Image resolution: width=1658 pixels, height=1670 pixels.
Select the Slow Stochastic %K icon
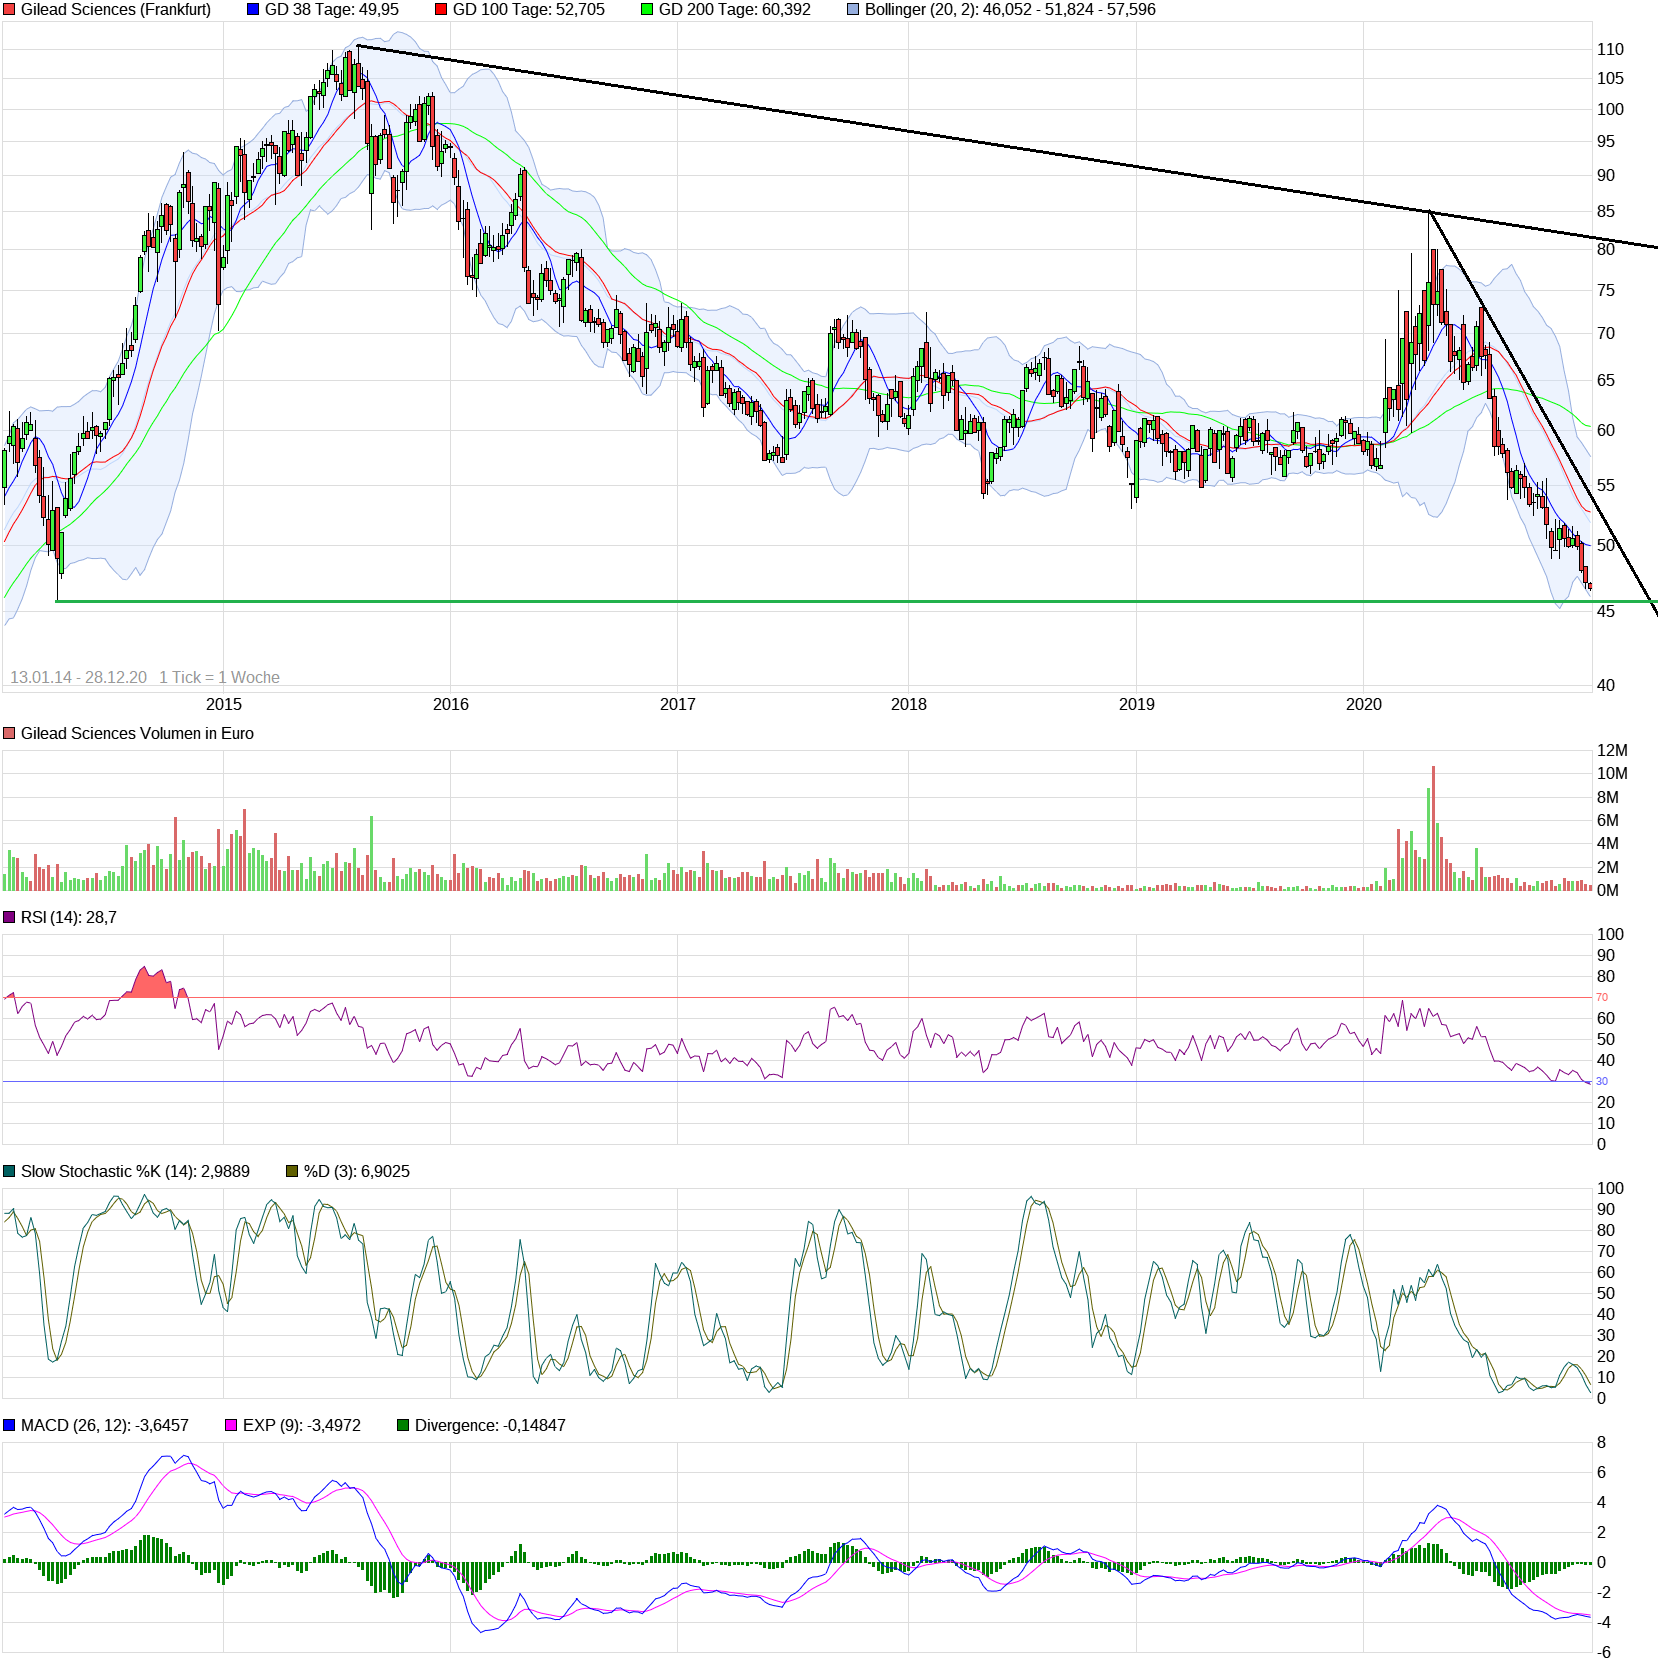click(10, 1170)
